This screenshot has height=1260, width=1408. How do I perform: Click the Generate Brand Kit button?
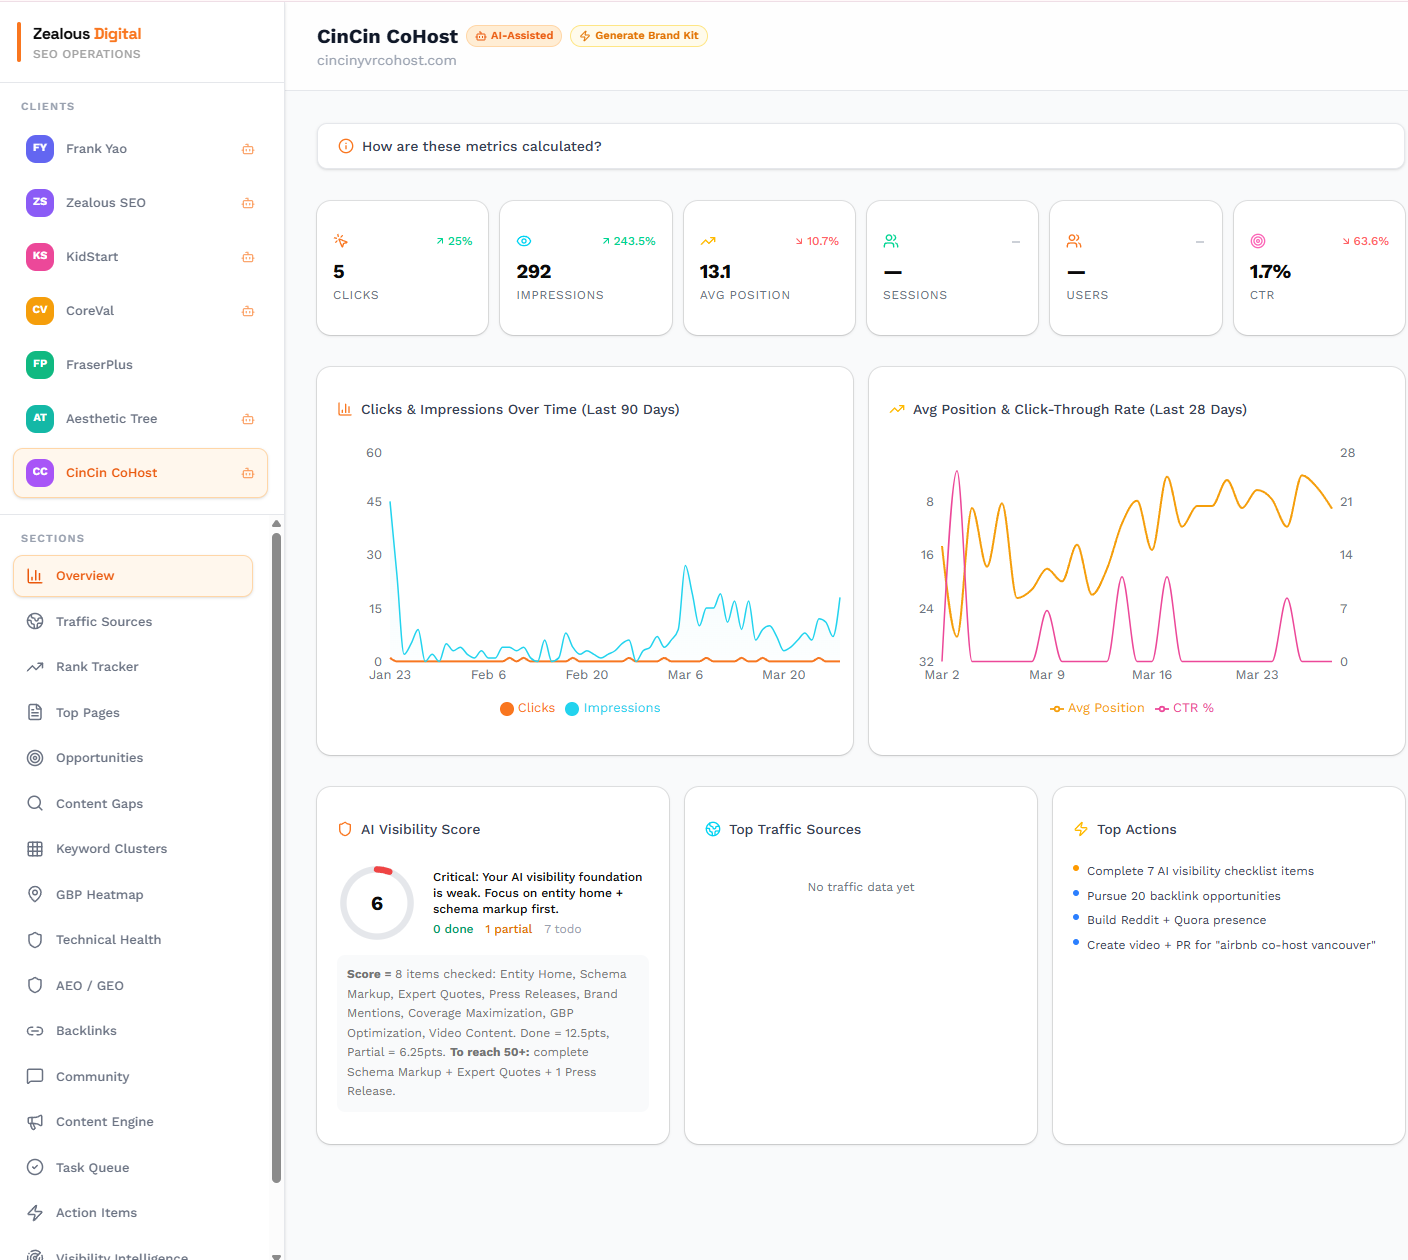coord(638,36)
